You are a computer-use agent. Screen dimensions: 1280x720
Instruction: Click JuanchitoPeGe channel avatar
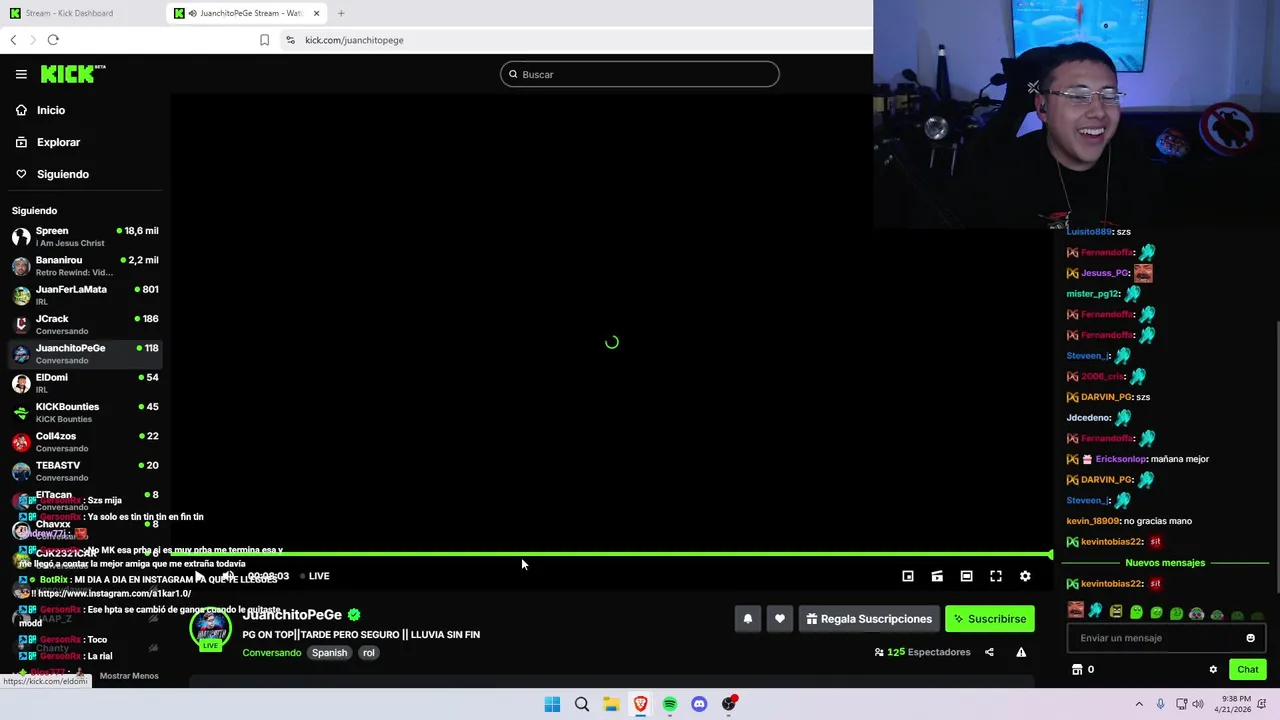click(210, 629)
